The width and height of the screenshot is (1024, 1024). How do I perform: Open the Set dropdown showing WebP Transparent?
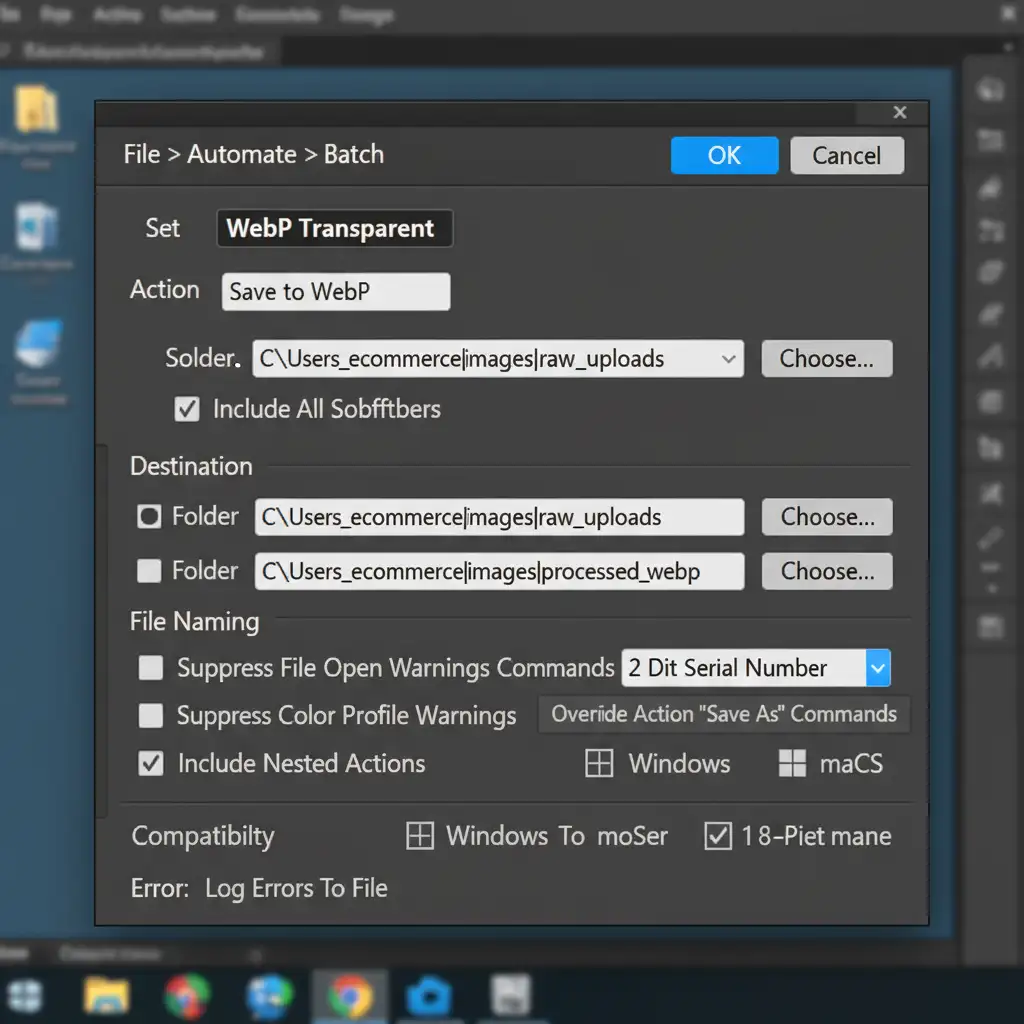[334, 228]
